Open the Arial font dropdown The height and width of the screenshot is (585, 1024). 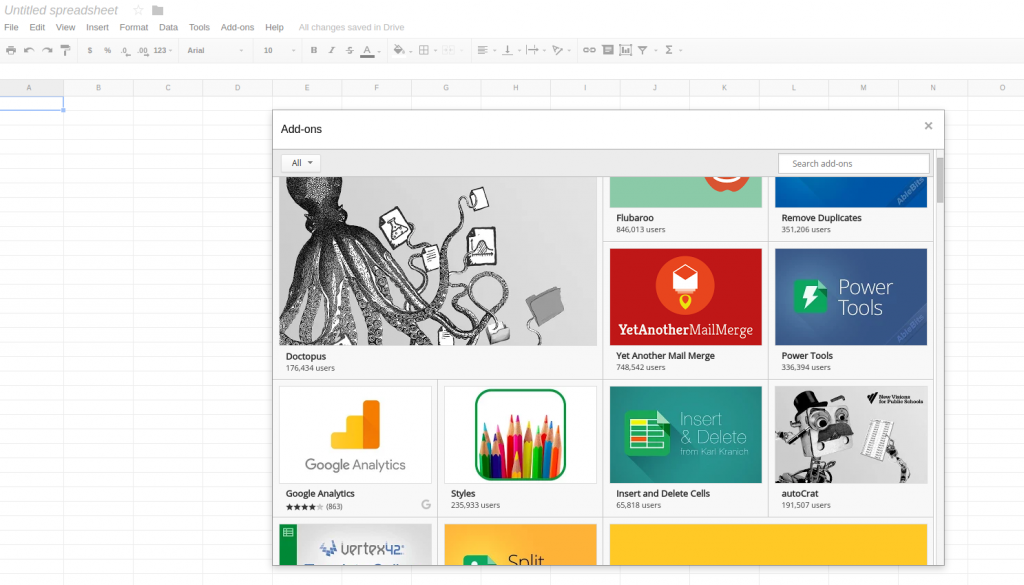click(x=216, y=50)
